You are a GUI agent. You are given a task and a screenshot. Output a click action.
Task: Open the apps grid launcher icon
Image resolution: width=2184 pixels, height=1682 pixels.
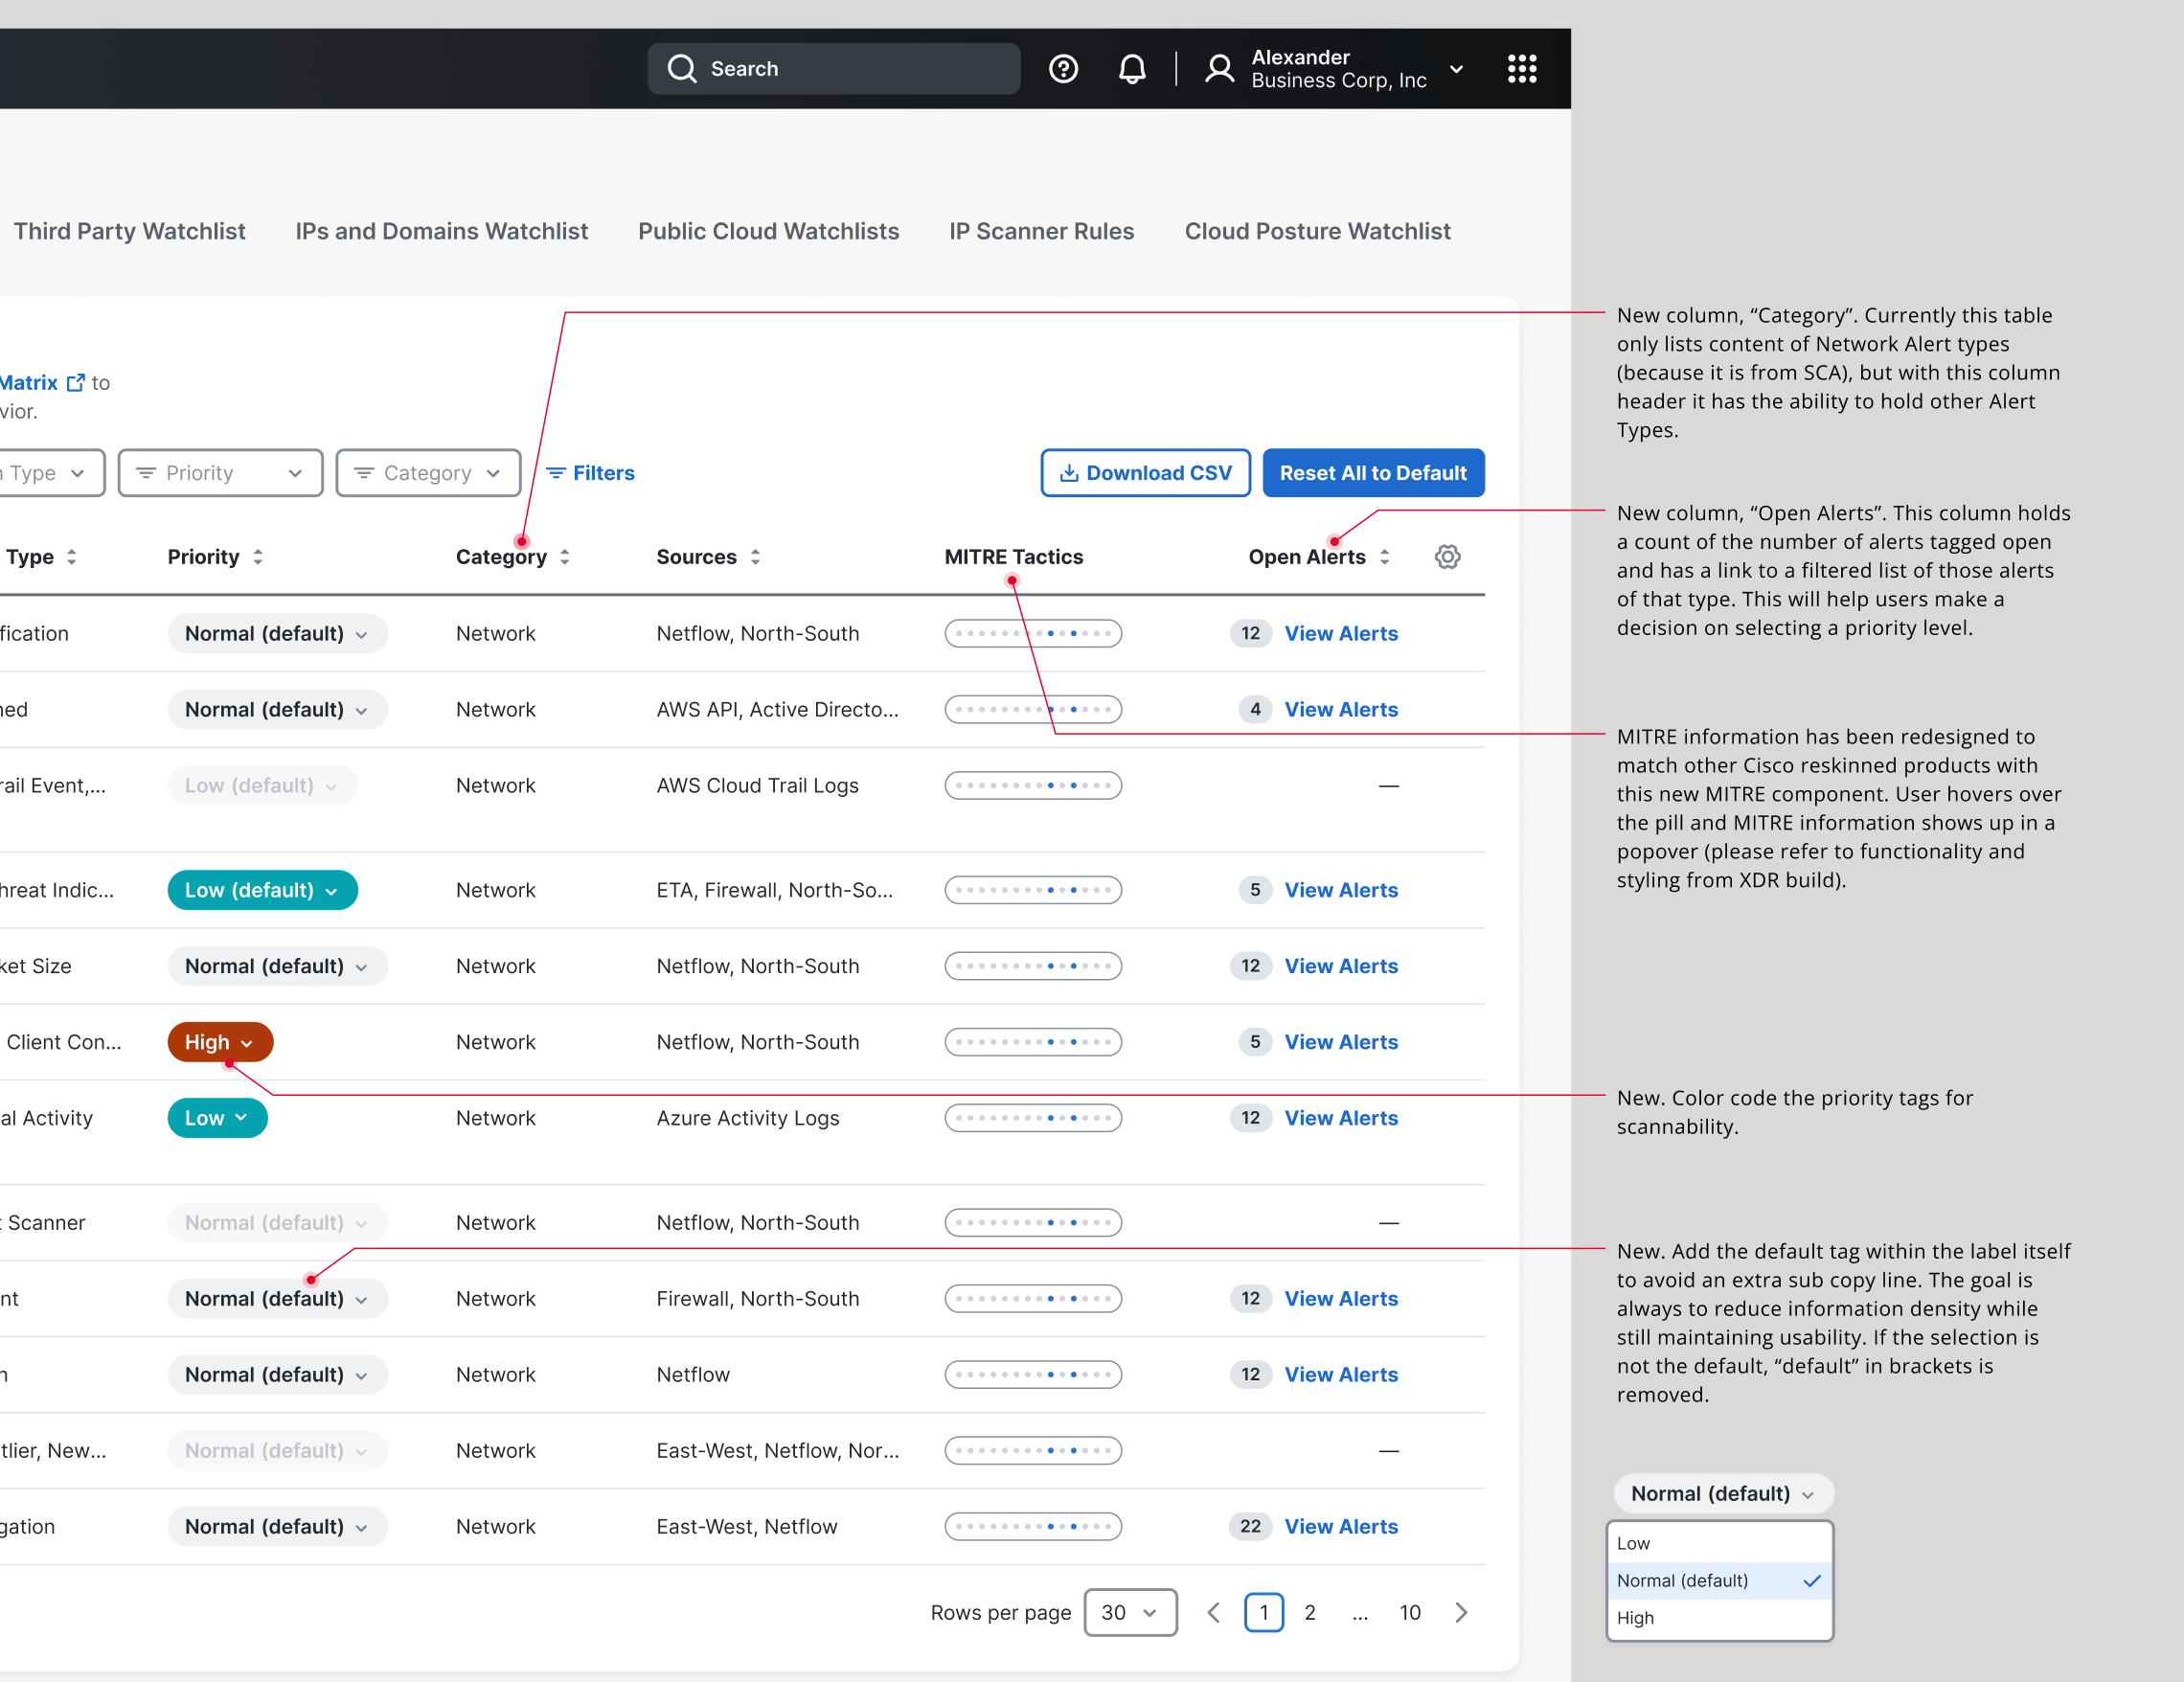click(x=1521, y=69)
